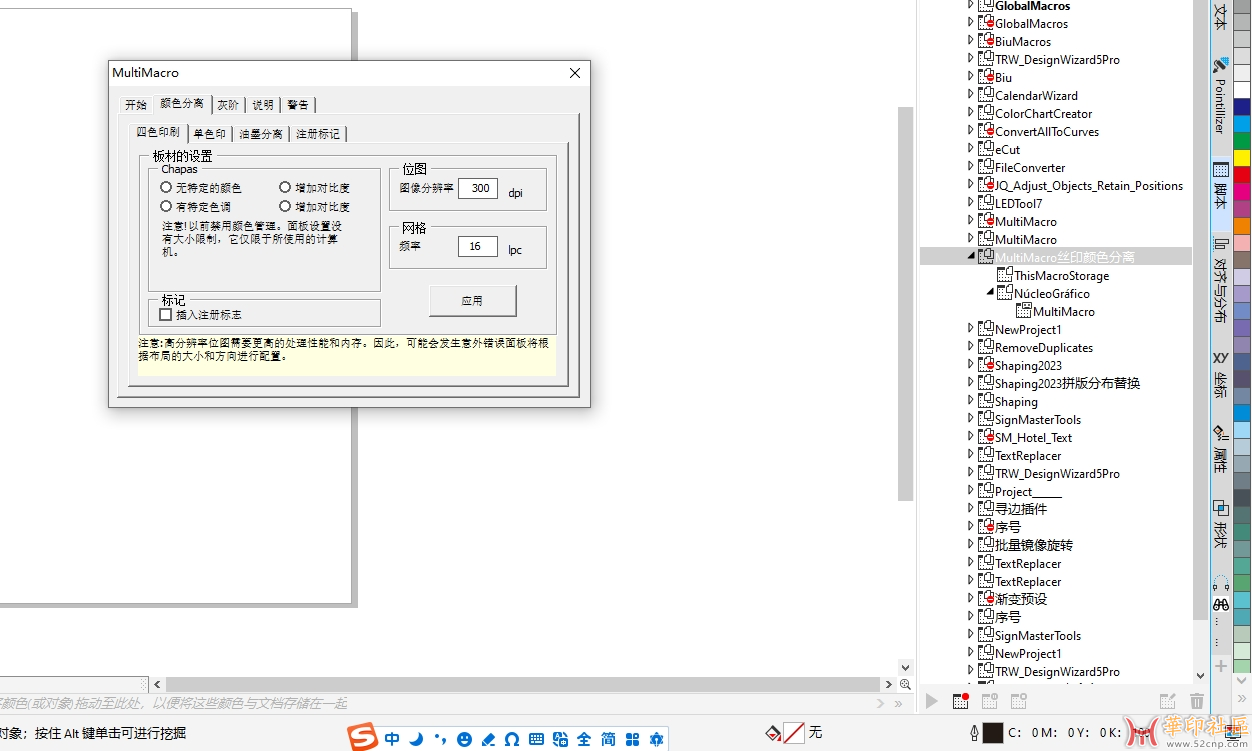Screen dimensions: 1252x751
Task: Open the 属性 properties docker tab
Action: coord(1220,448)
